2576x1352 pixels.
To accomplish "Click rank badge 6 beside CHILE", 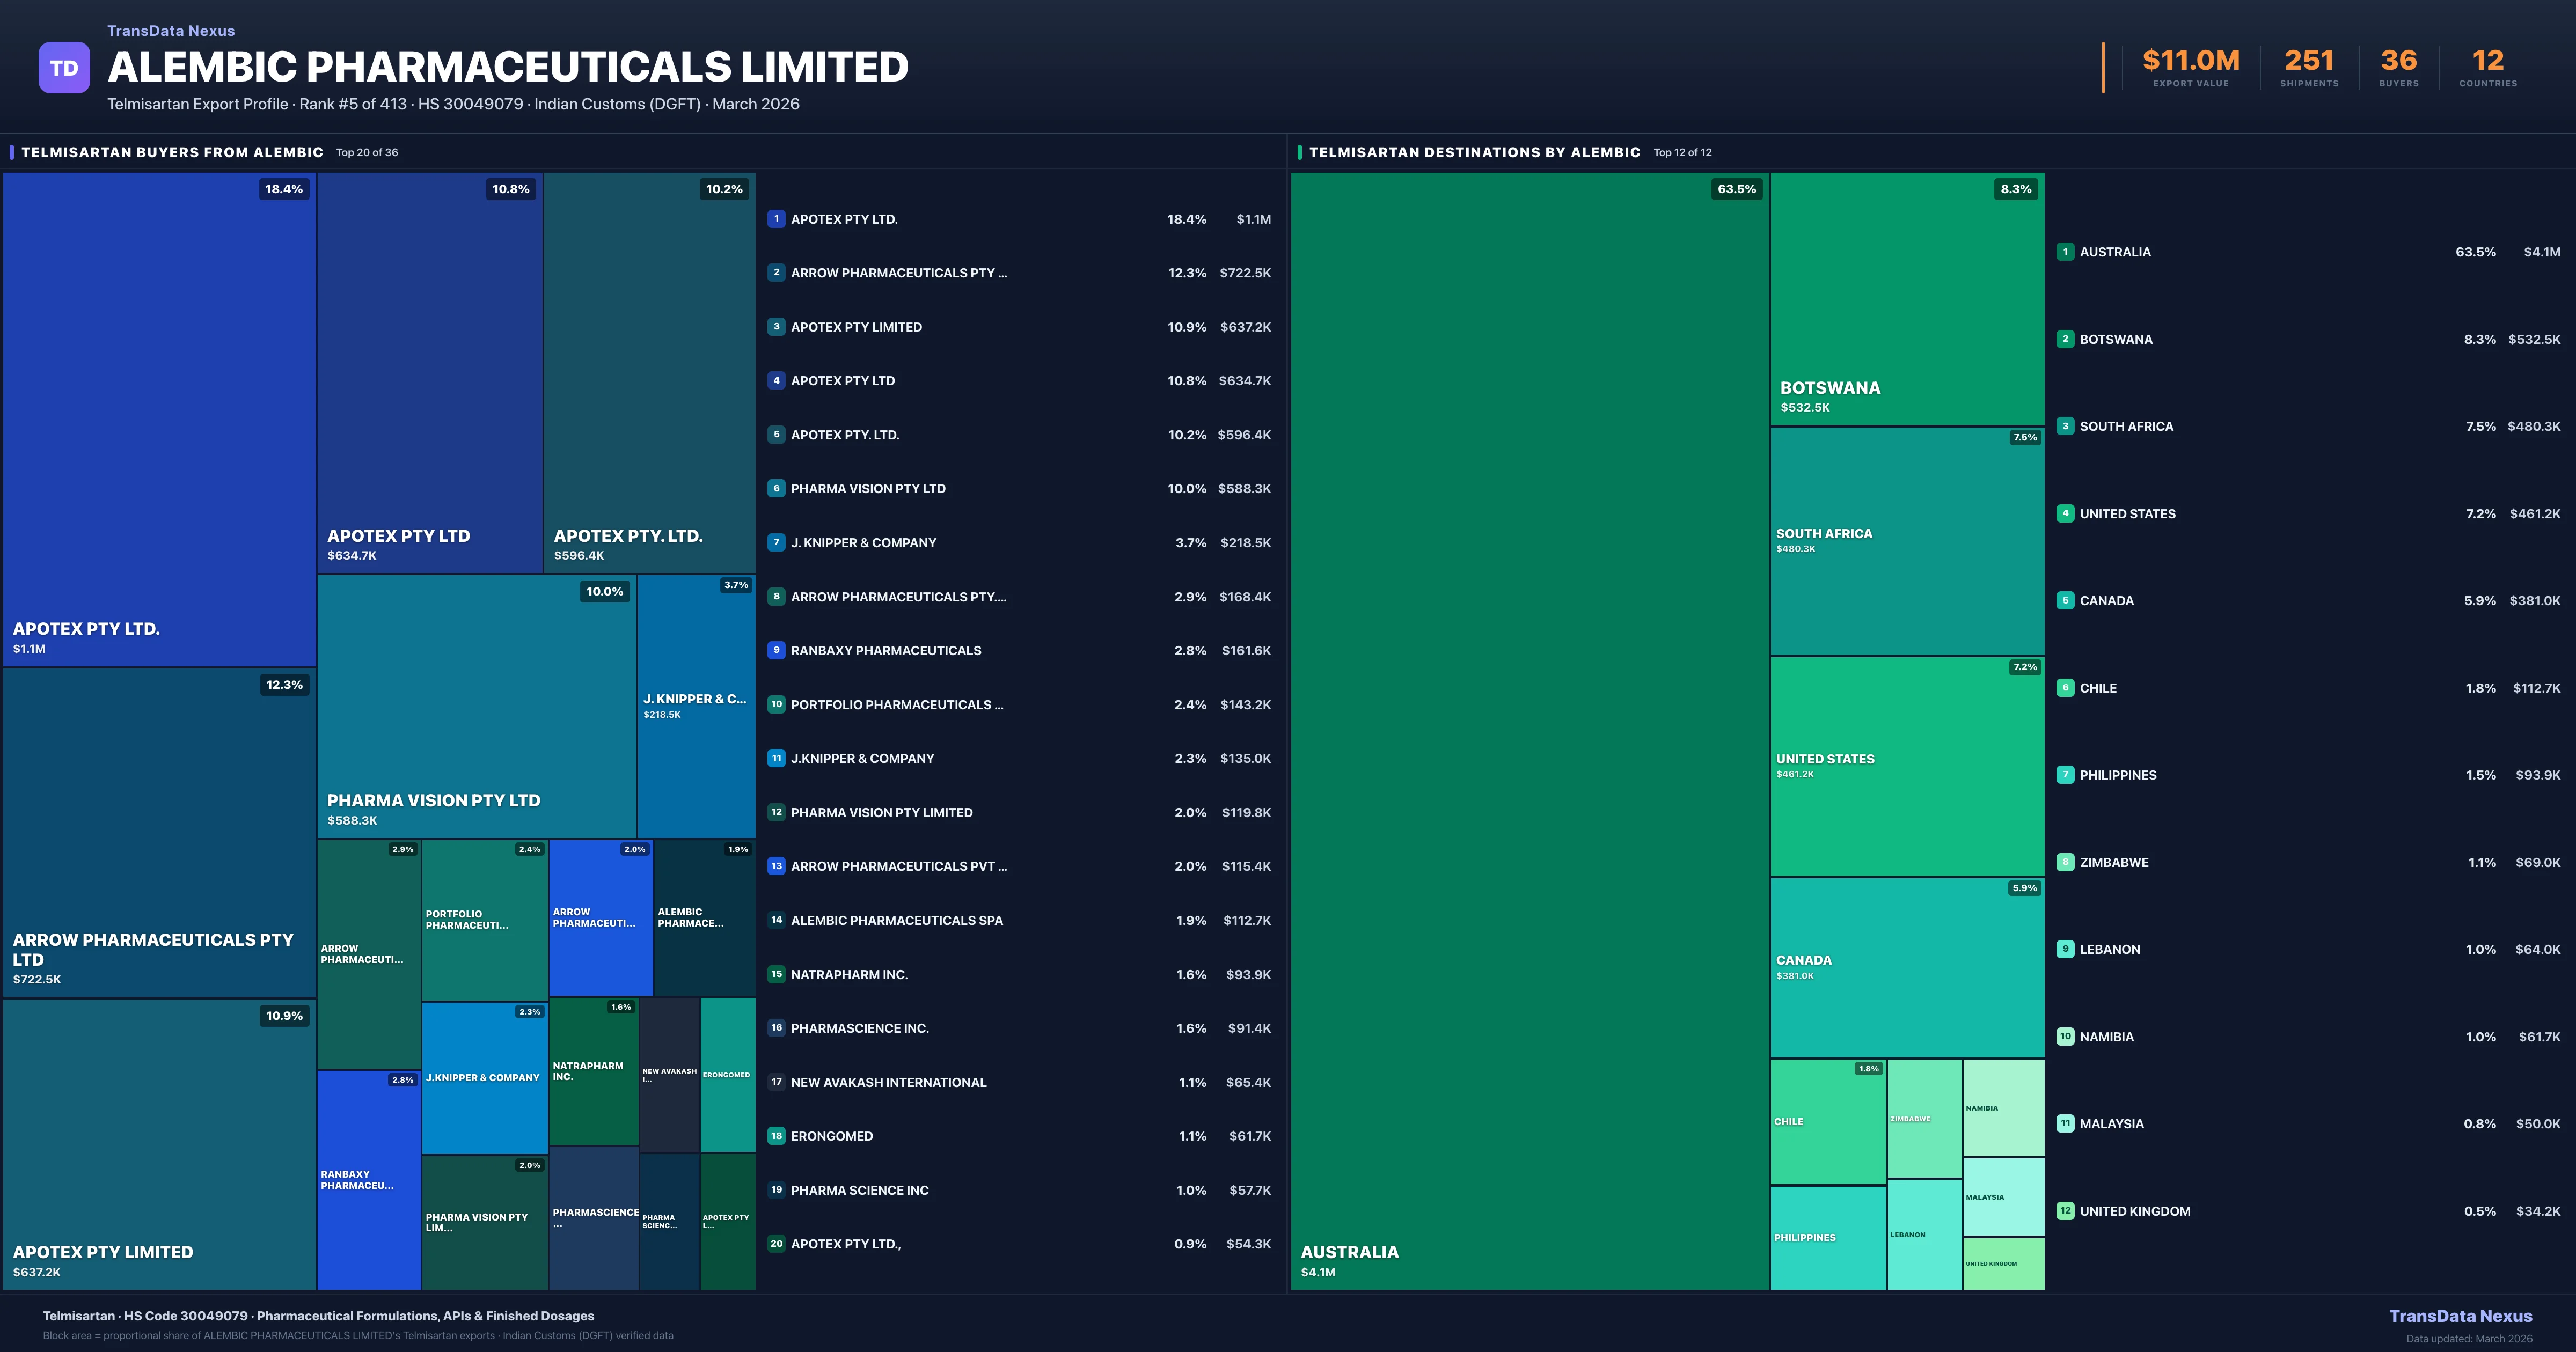I will click(2065, 688).
